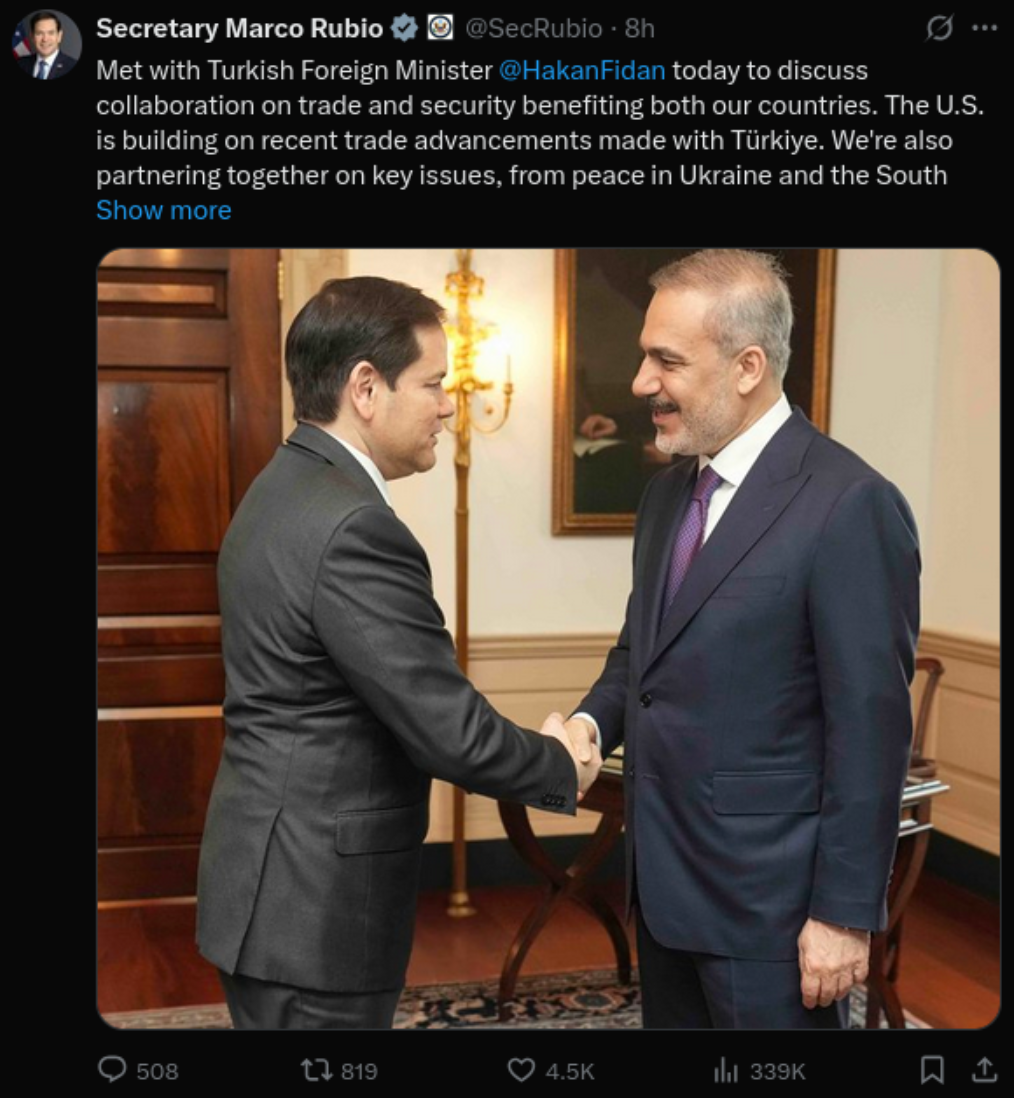Open the 8h timestamp permalink

pos(639,29)
